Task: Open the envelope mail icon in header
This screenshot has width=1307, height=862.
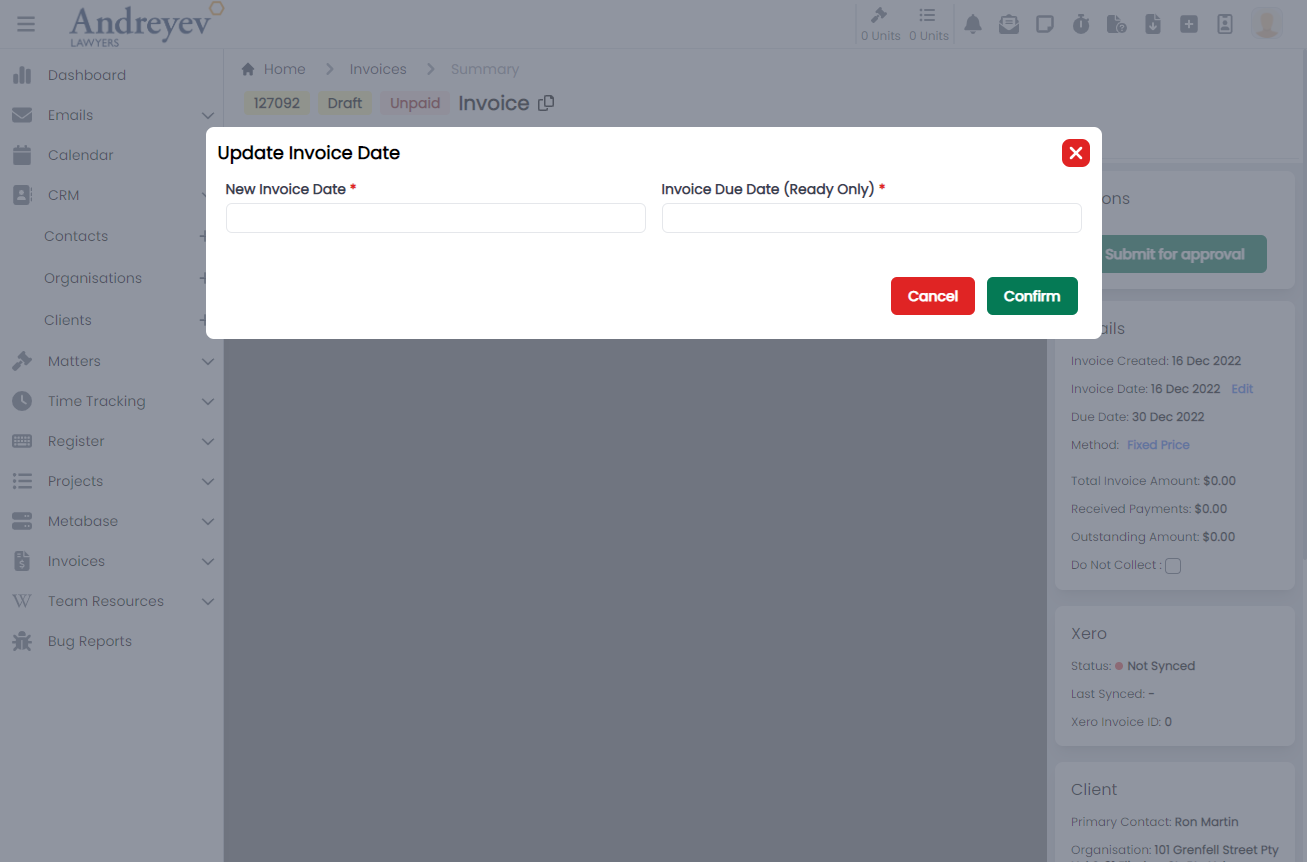Action: point(1008,24)
